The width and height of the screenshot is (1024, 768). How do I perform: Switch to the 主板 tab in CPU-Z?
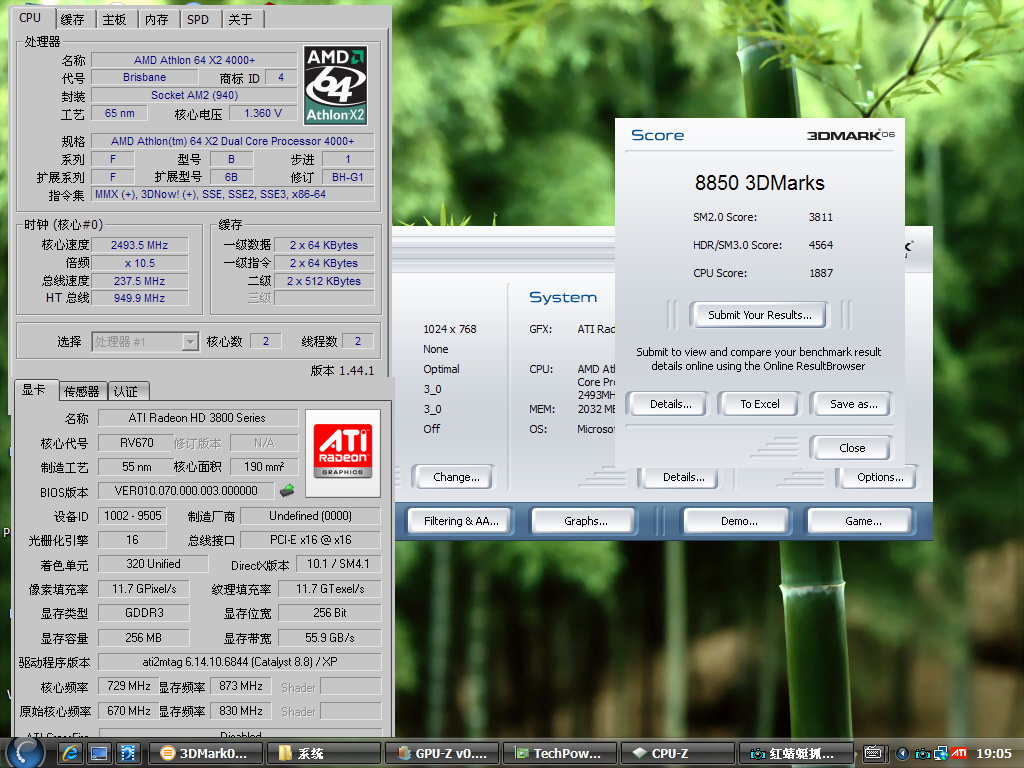pyautogui.click(x=114, y=20)
